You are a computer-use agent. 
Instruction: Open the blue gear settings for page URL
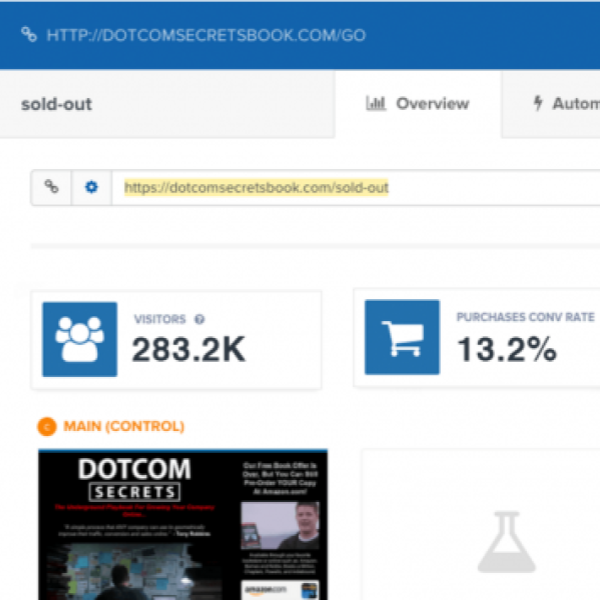[x=91, y=187]
